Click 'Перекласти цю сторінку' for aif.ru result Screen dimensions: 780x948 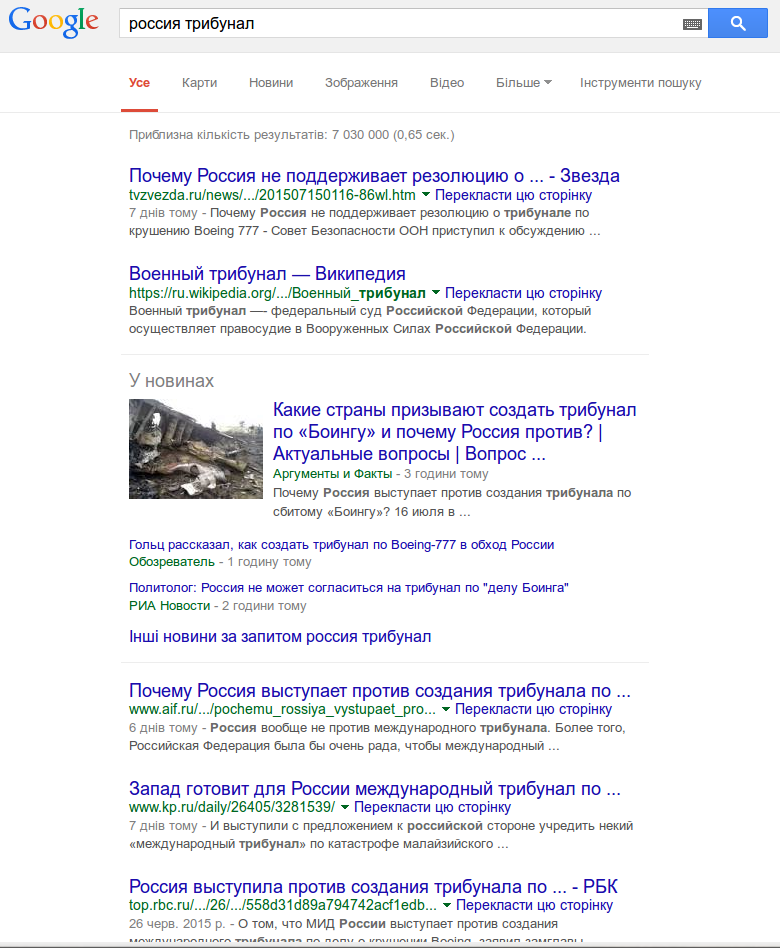533,709
